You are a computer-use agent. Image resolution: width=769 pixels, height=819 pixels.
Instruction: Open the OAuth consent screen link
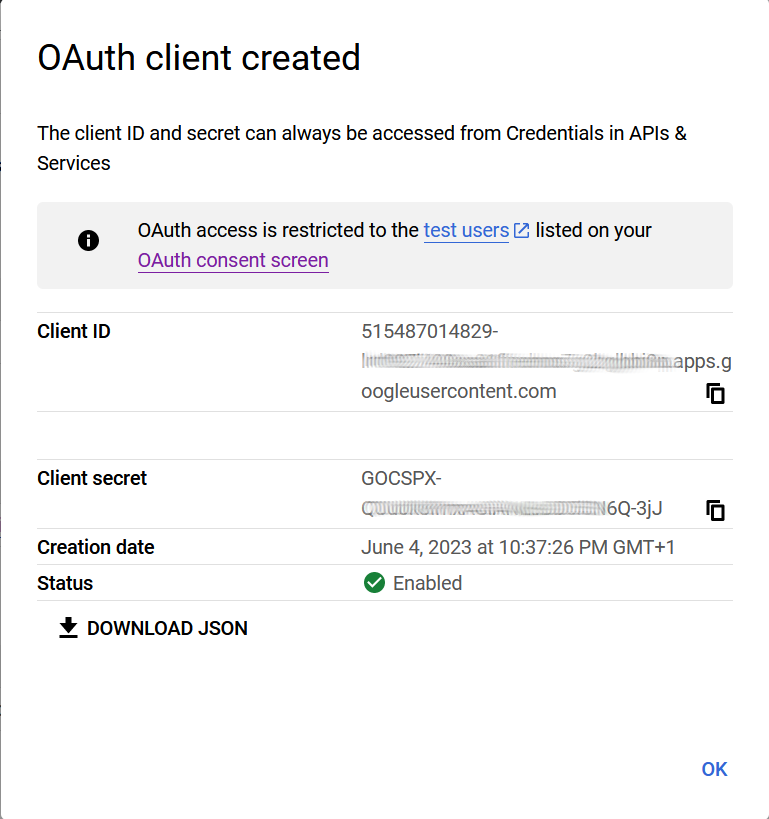pos(233,260)
